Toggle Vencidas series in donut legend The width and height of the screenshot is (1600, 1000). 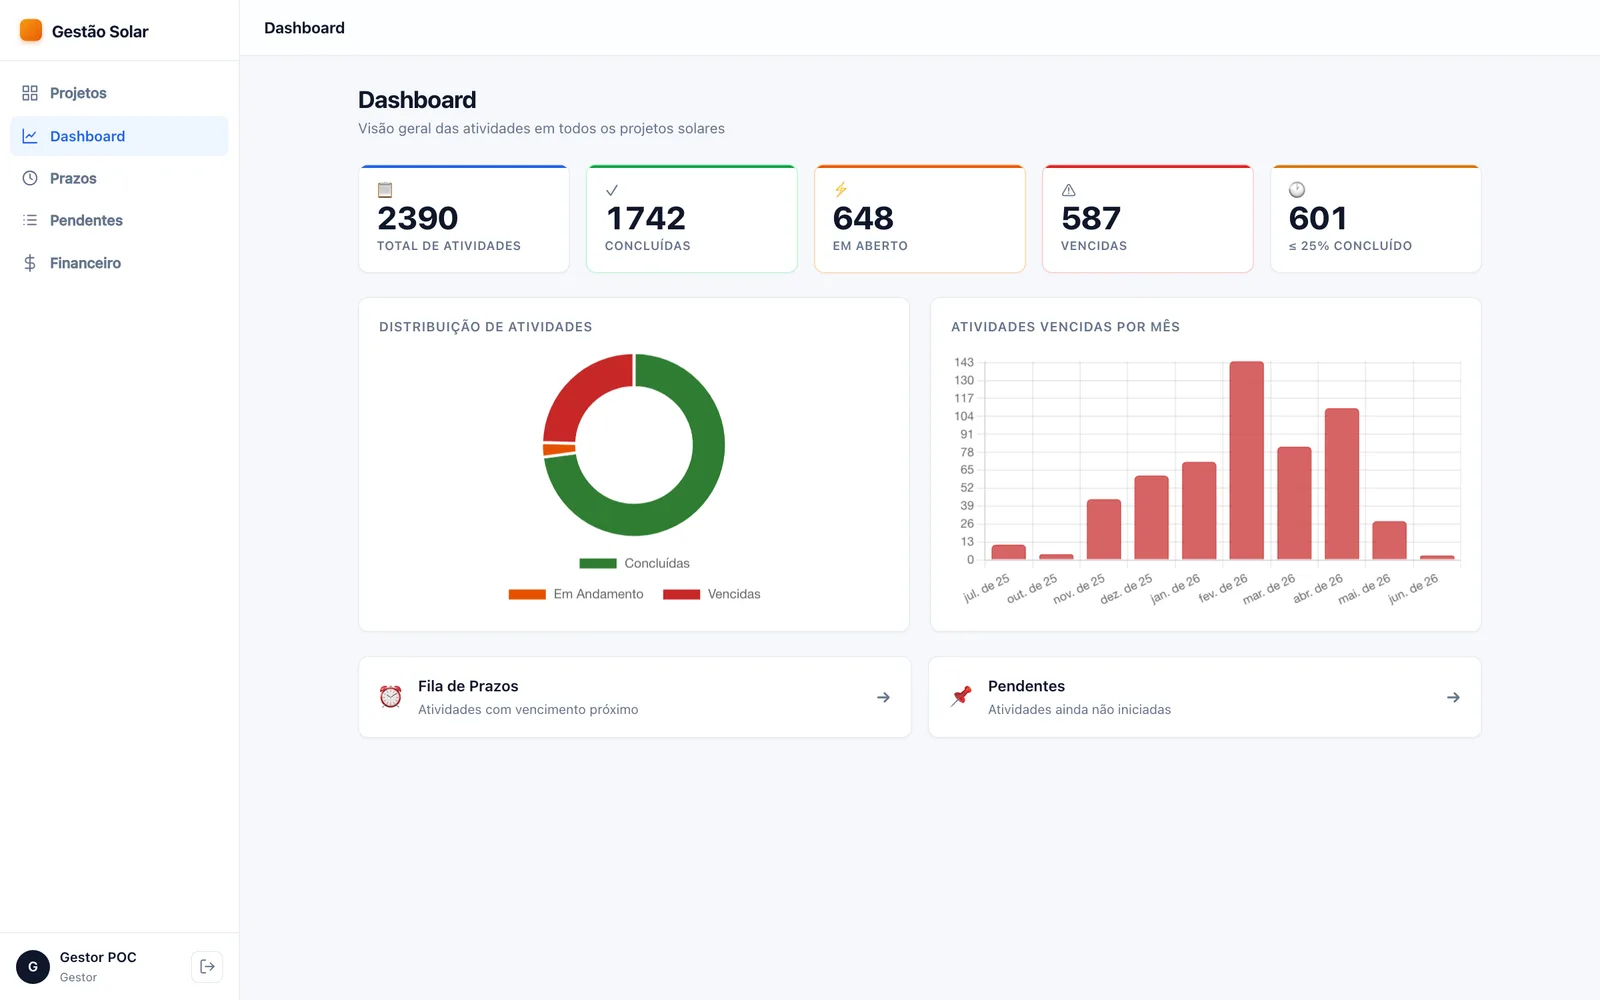(x=711, y=594)
